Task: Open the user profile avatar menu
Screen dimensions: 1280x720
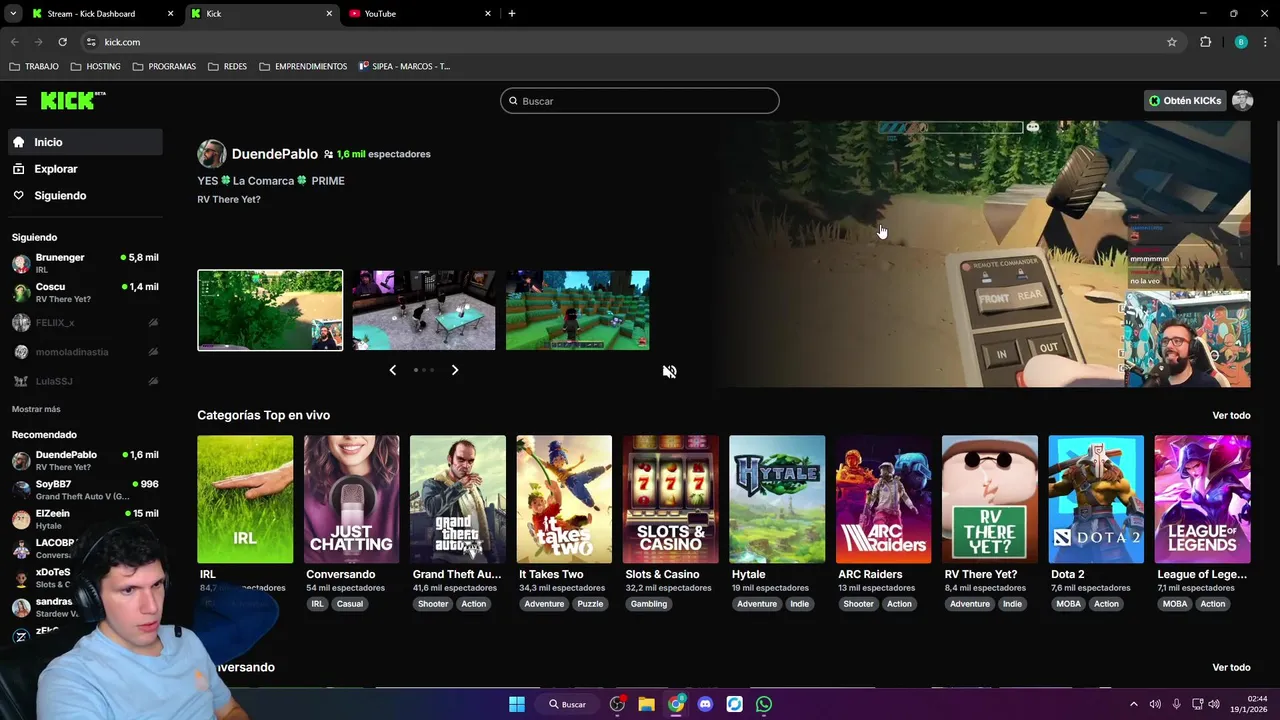Action: [x=1242, y=101]
